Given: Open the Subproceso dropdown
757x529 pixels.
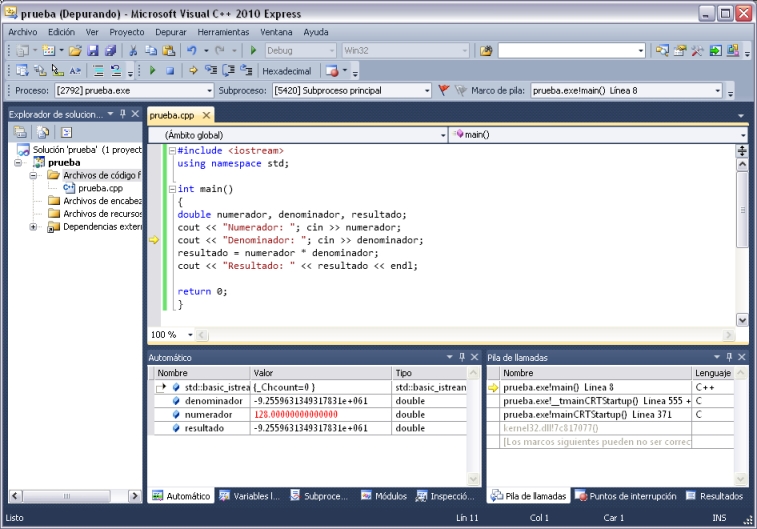Looking at the screenshot, I should click(427, 90).
